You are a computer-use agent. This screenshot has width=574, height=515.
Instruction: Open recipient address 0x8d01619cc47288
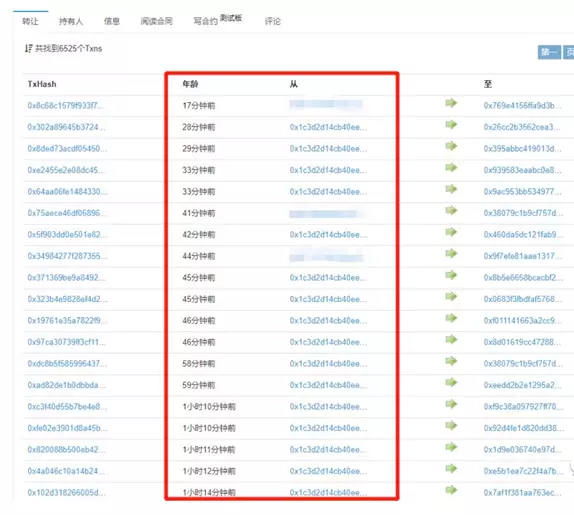(522, 342)
